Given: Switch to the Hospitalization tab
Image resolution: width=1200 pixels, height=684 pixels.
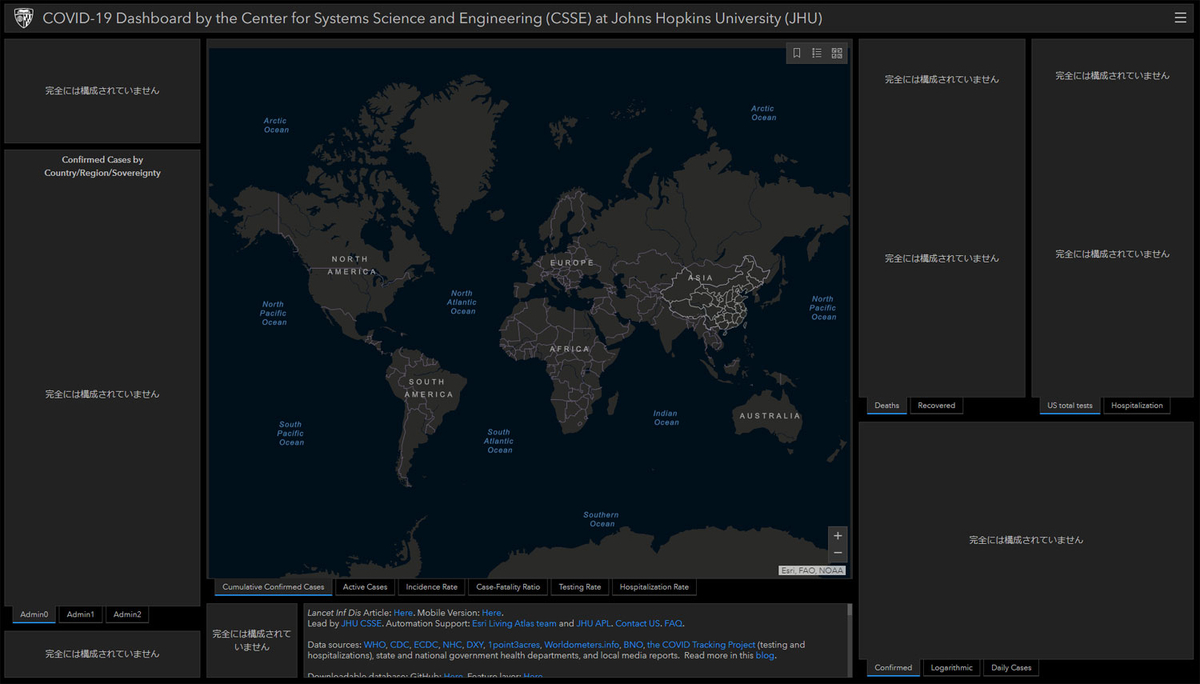Looking at the screenshot, I should coord(1137,405).
